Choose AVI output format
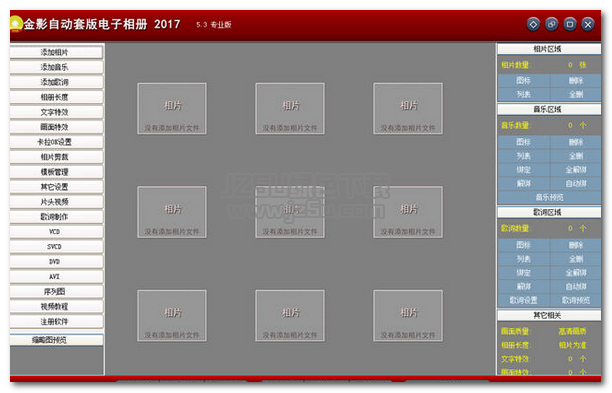The height and width of the screenshot is (393, 612). [56, 276]
